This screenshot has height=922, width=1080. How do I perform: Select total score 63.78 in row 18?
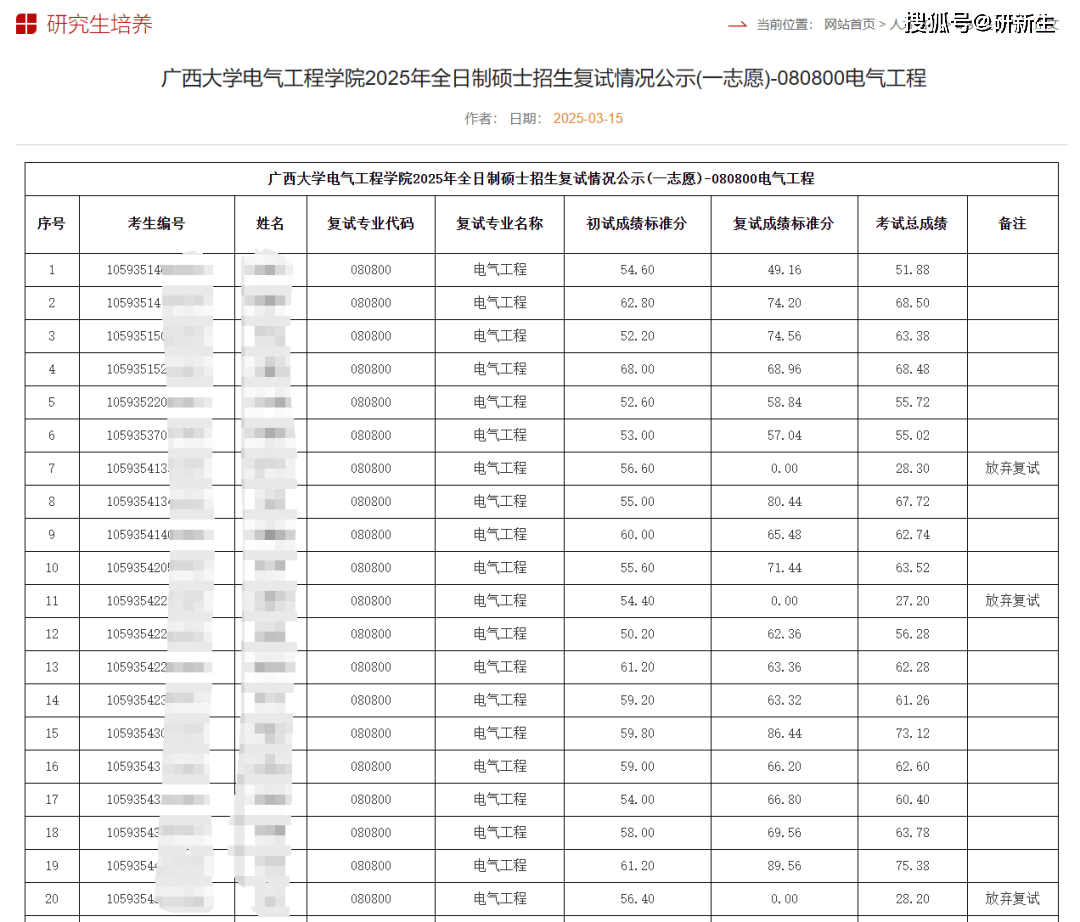point(912,832)
